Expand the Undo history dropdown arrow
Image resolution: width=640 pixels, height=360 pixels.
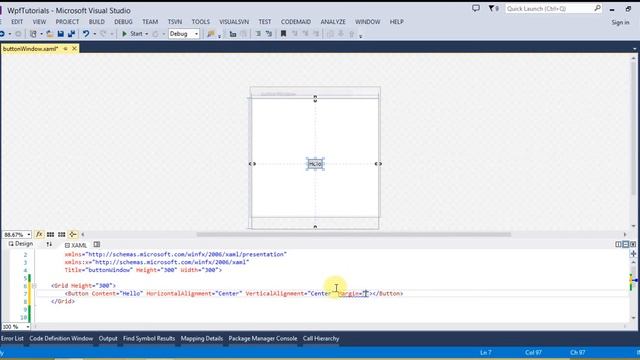(x=94, y=34)
